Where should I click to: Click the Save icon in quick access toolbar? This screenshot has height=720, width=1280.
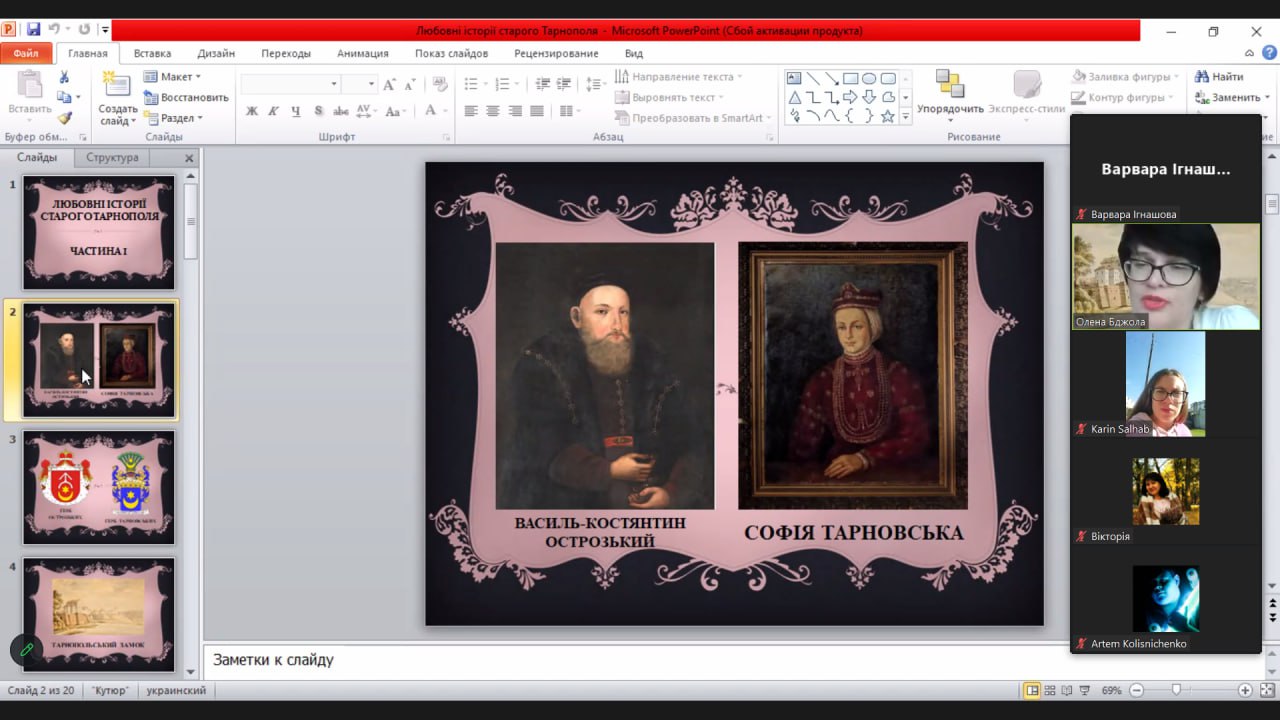click(34, 30)
